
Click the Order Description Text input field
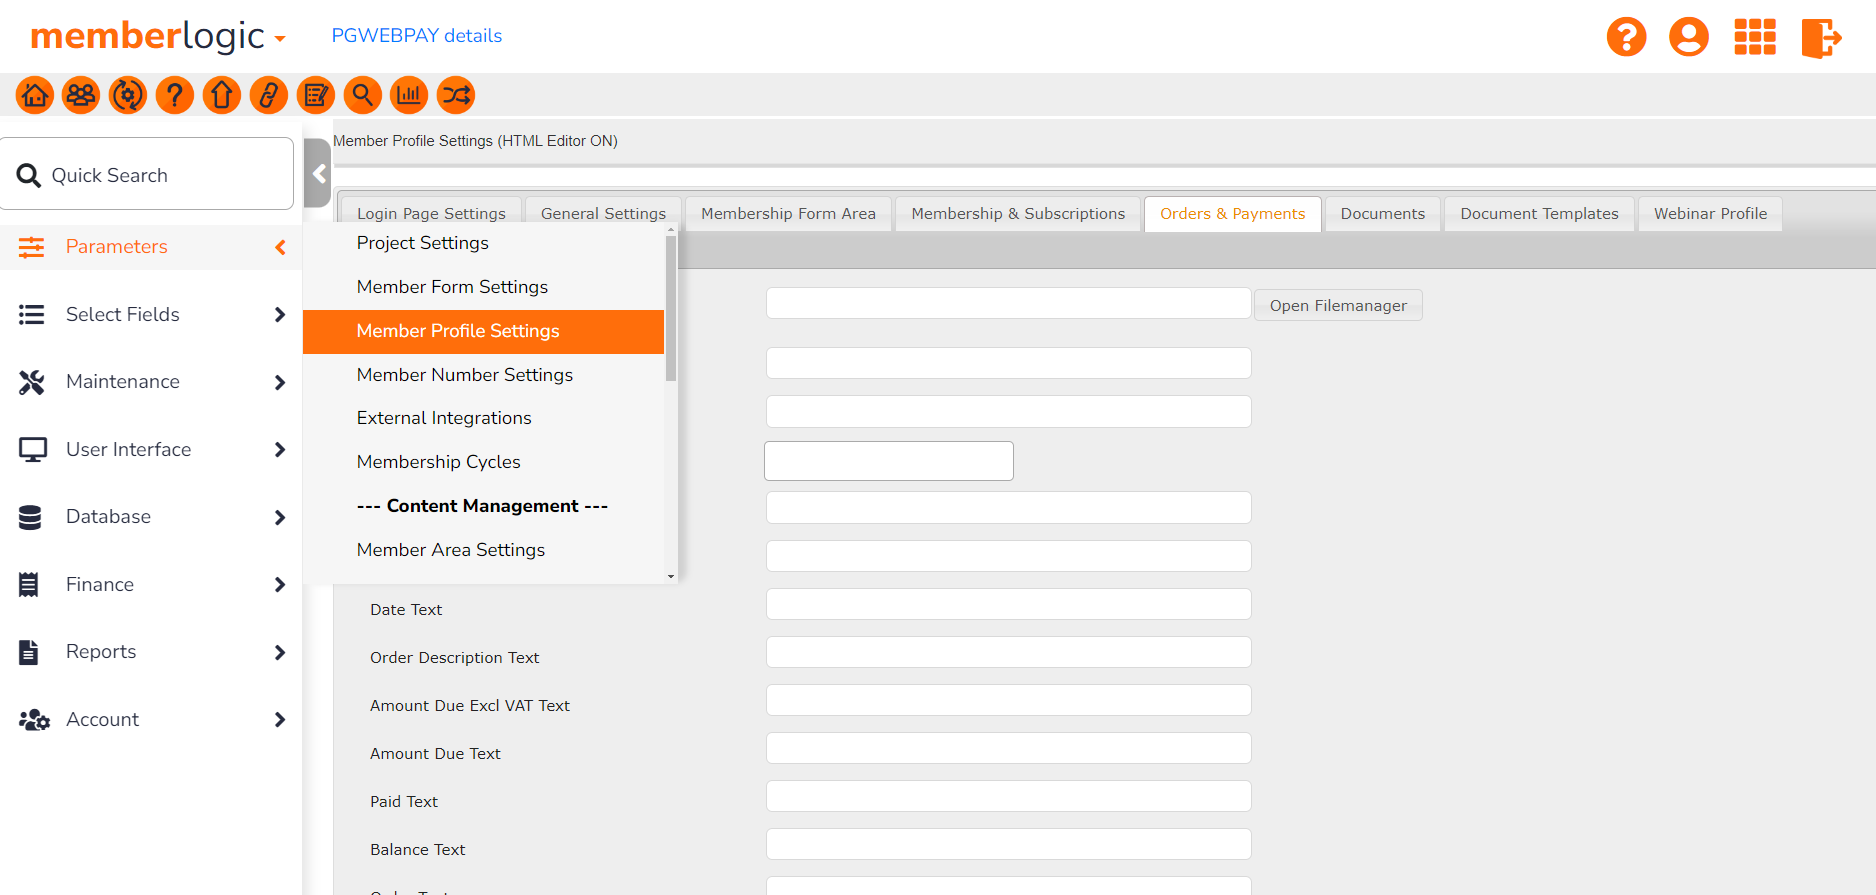click(x=1008, y=653)
